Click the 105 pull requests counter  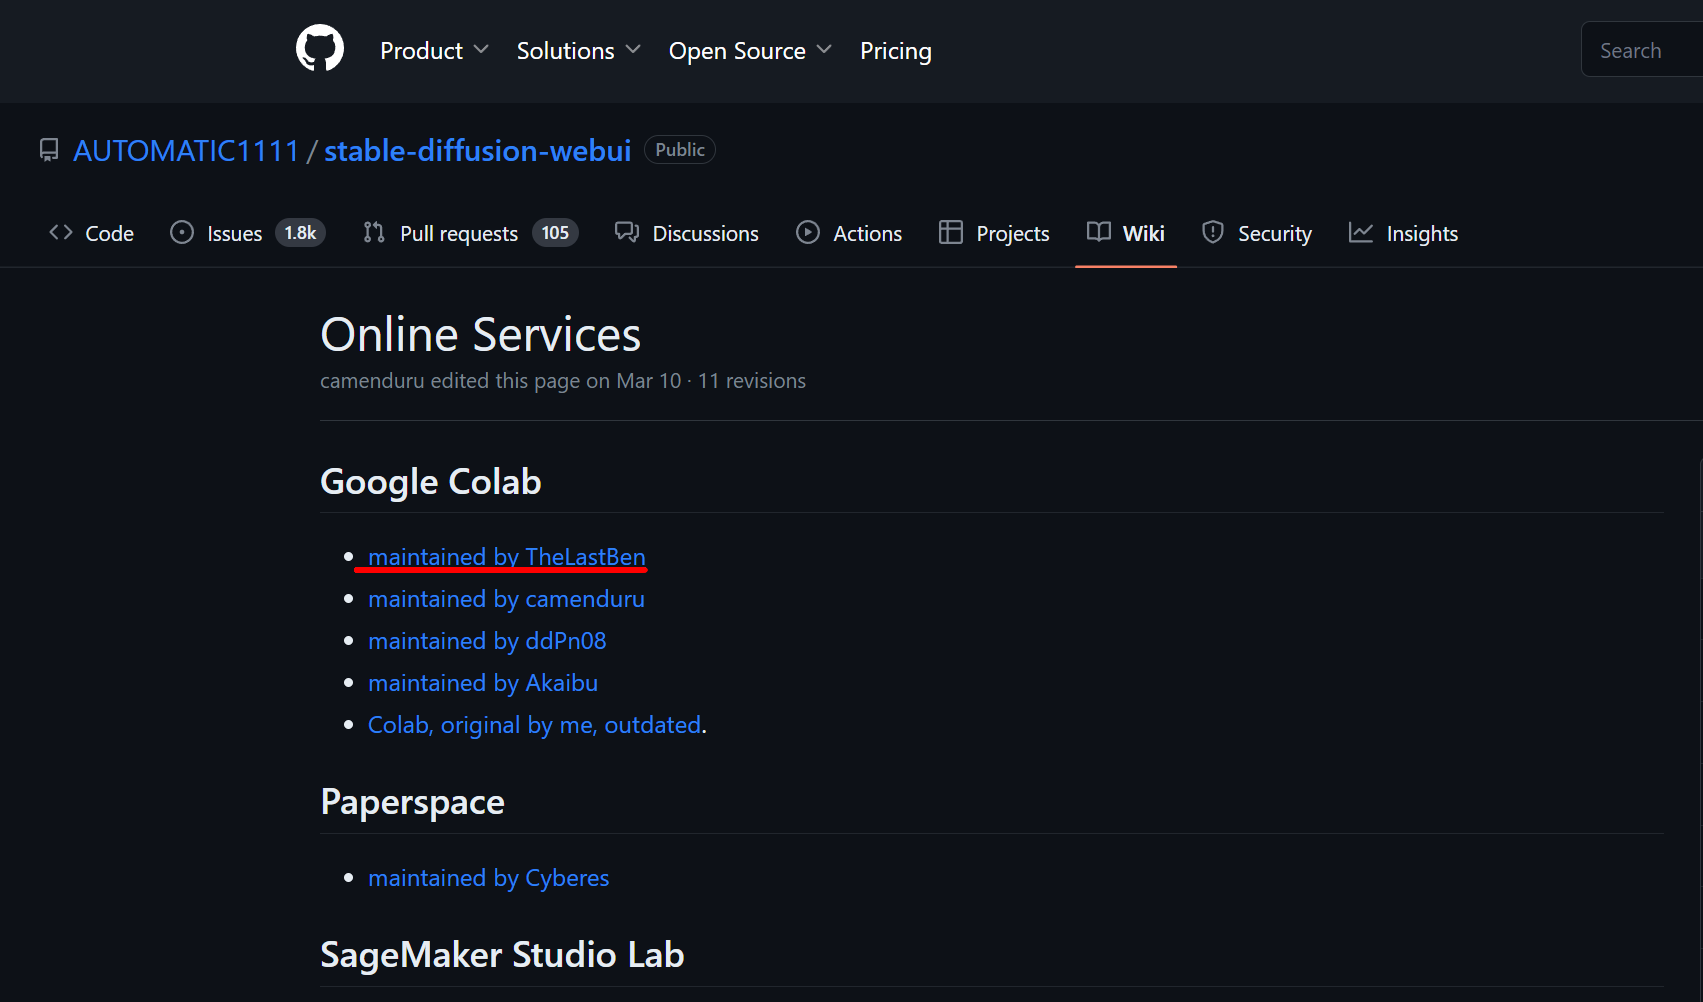pos(555,233)
